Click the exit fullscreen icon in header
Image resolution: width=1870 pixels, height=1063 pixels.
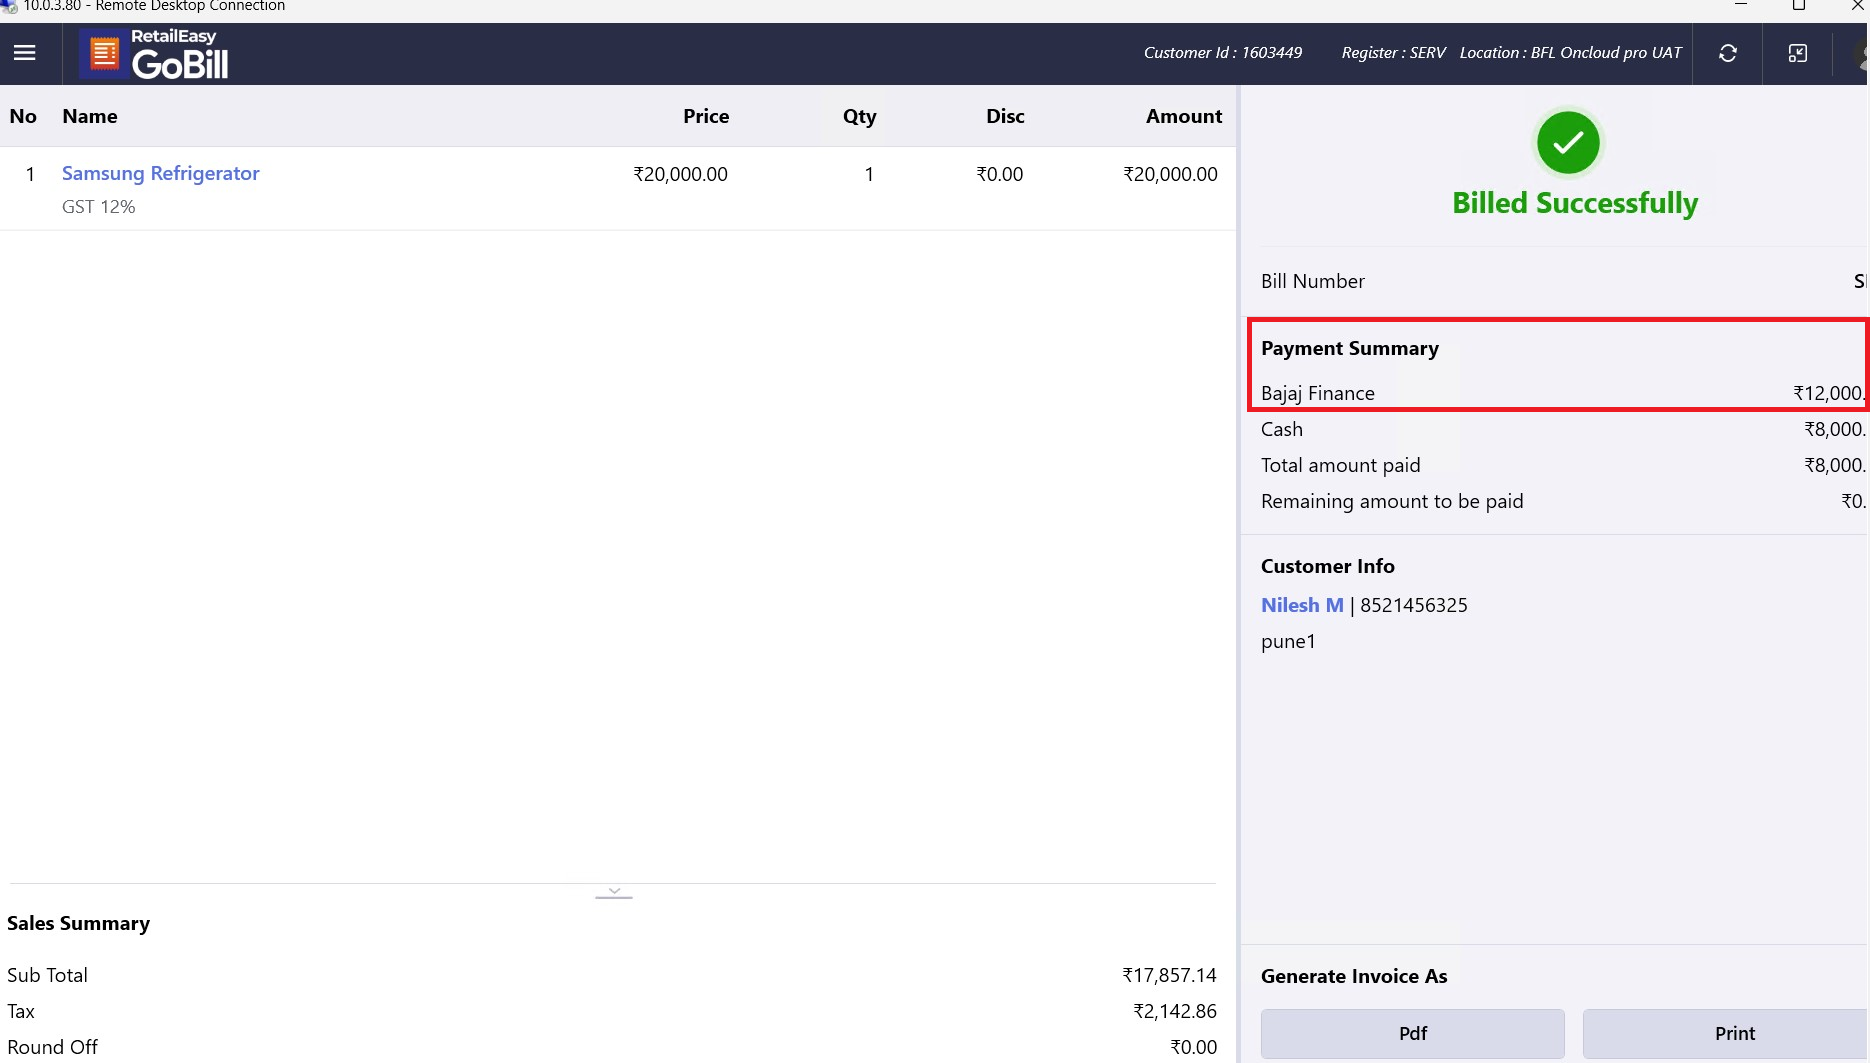tap(1797, 53)
